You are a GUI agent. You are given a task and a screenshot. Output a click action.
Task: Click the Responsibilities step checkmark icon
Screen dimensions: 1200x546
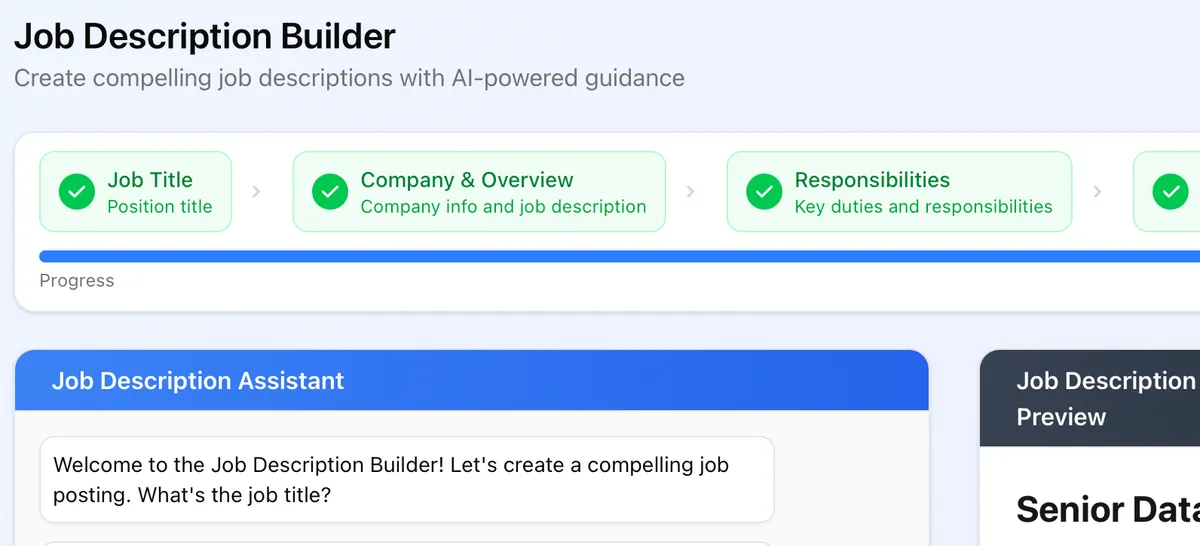764,192
